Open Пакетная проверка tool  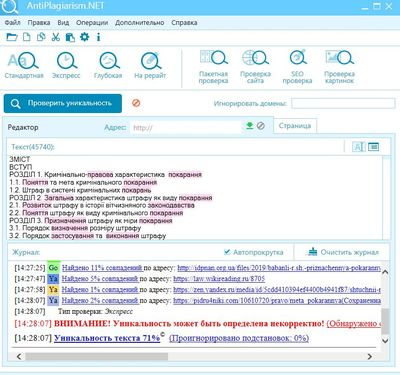pos(213,67)
